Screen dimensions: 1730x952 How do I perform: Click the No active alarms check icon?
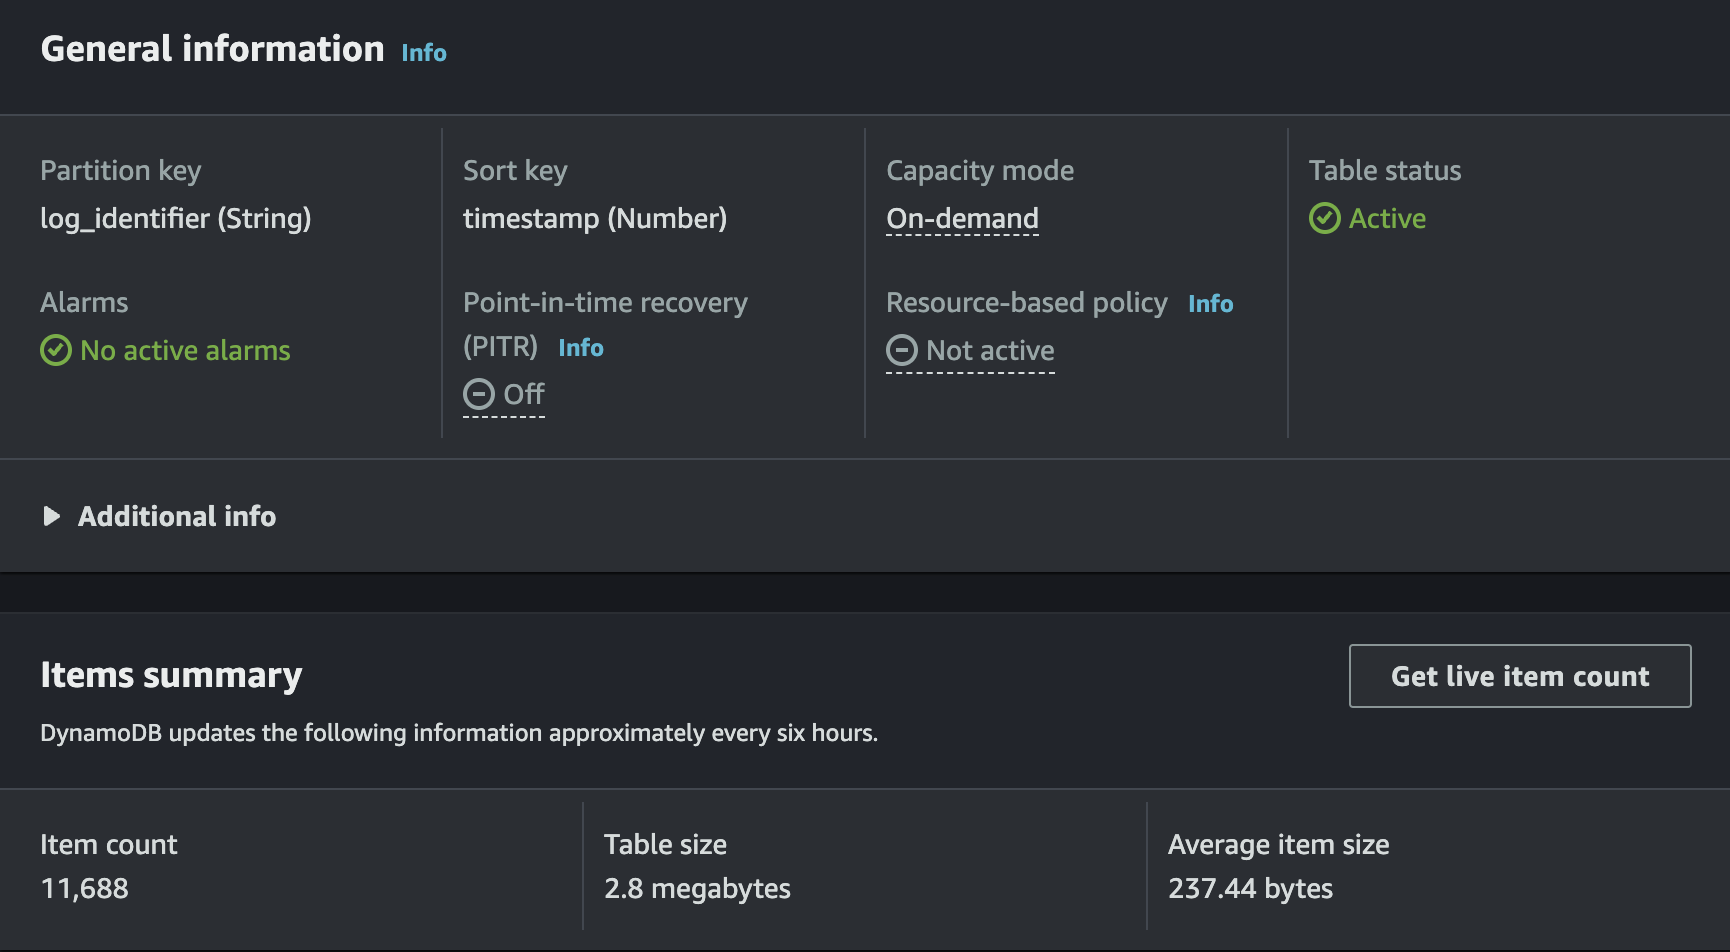point(56,350)
